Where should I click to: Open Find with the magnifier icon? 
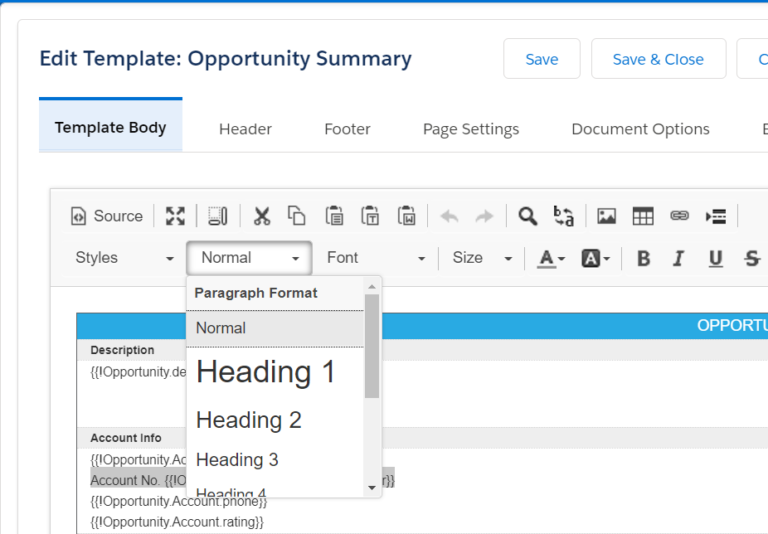527,216
